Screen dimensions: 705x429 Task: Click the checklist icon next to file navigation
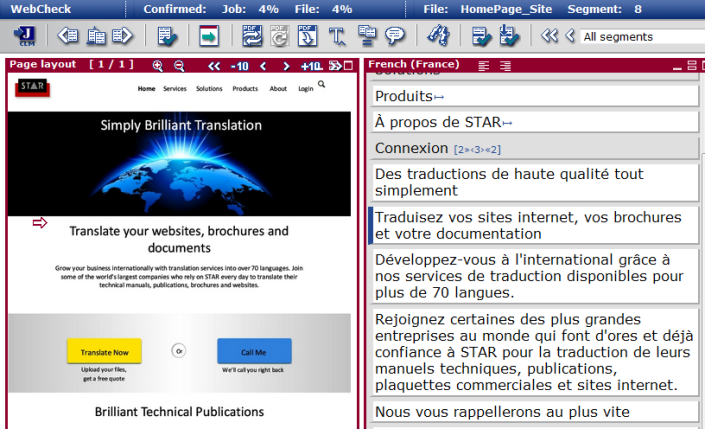(167, 36)
